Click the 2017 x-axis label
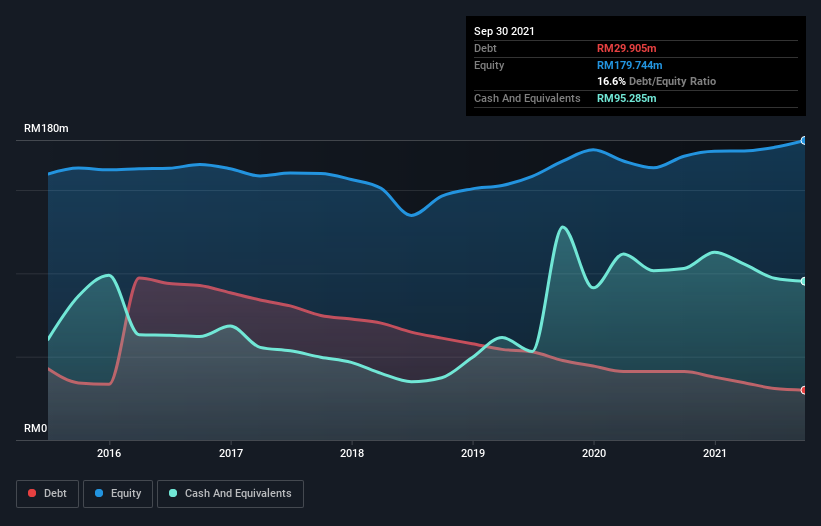The height and width of the screenshot is (526, 821). point(230,453)
